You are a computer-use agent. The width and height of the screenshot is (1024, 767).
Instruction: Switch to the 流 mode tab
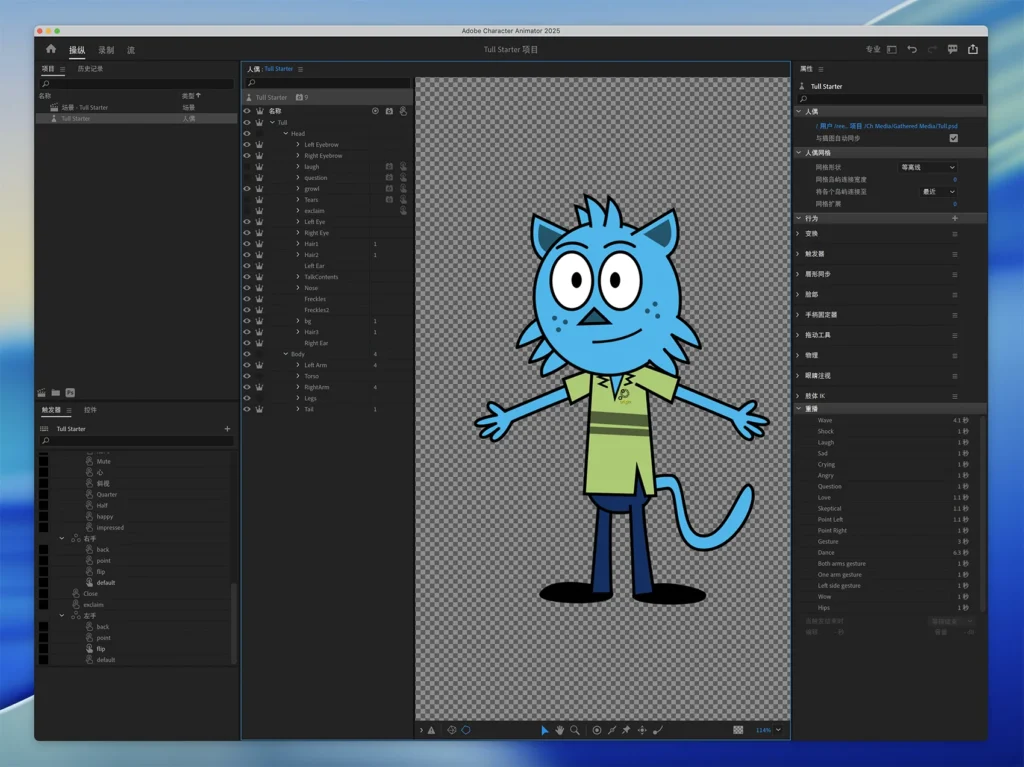click(x=131, y=50)
